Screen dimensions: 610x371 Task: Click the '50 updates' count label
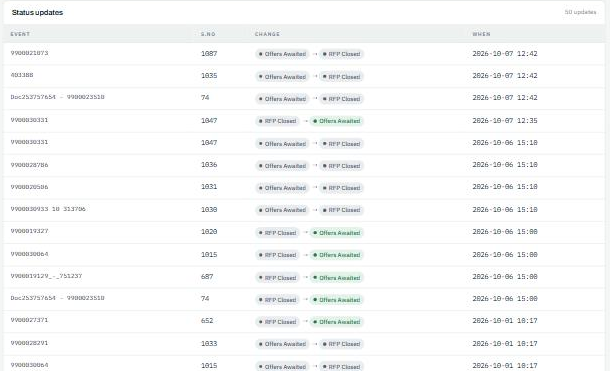[580, 12]
